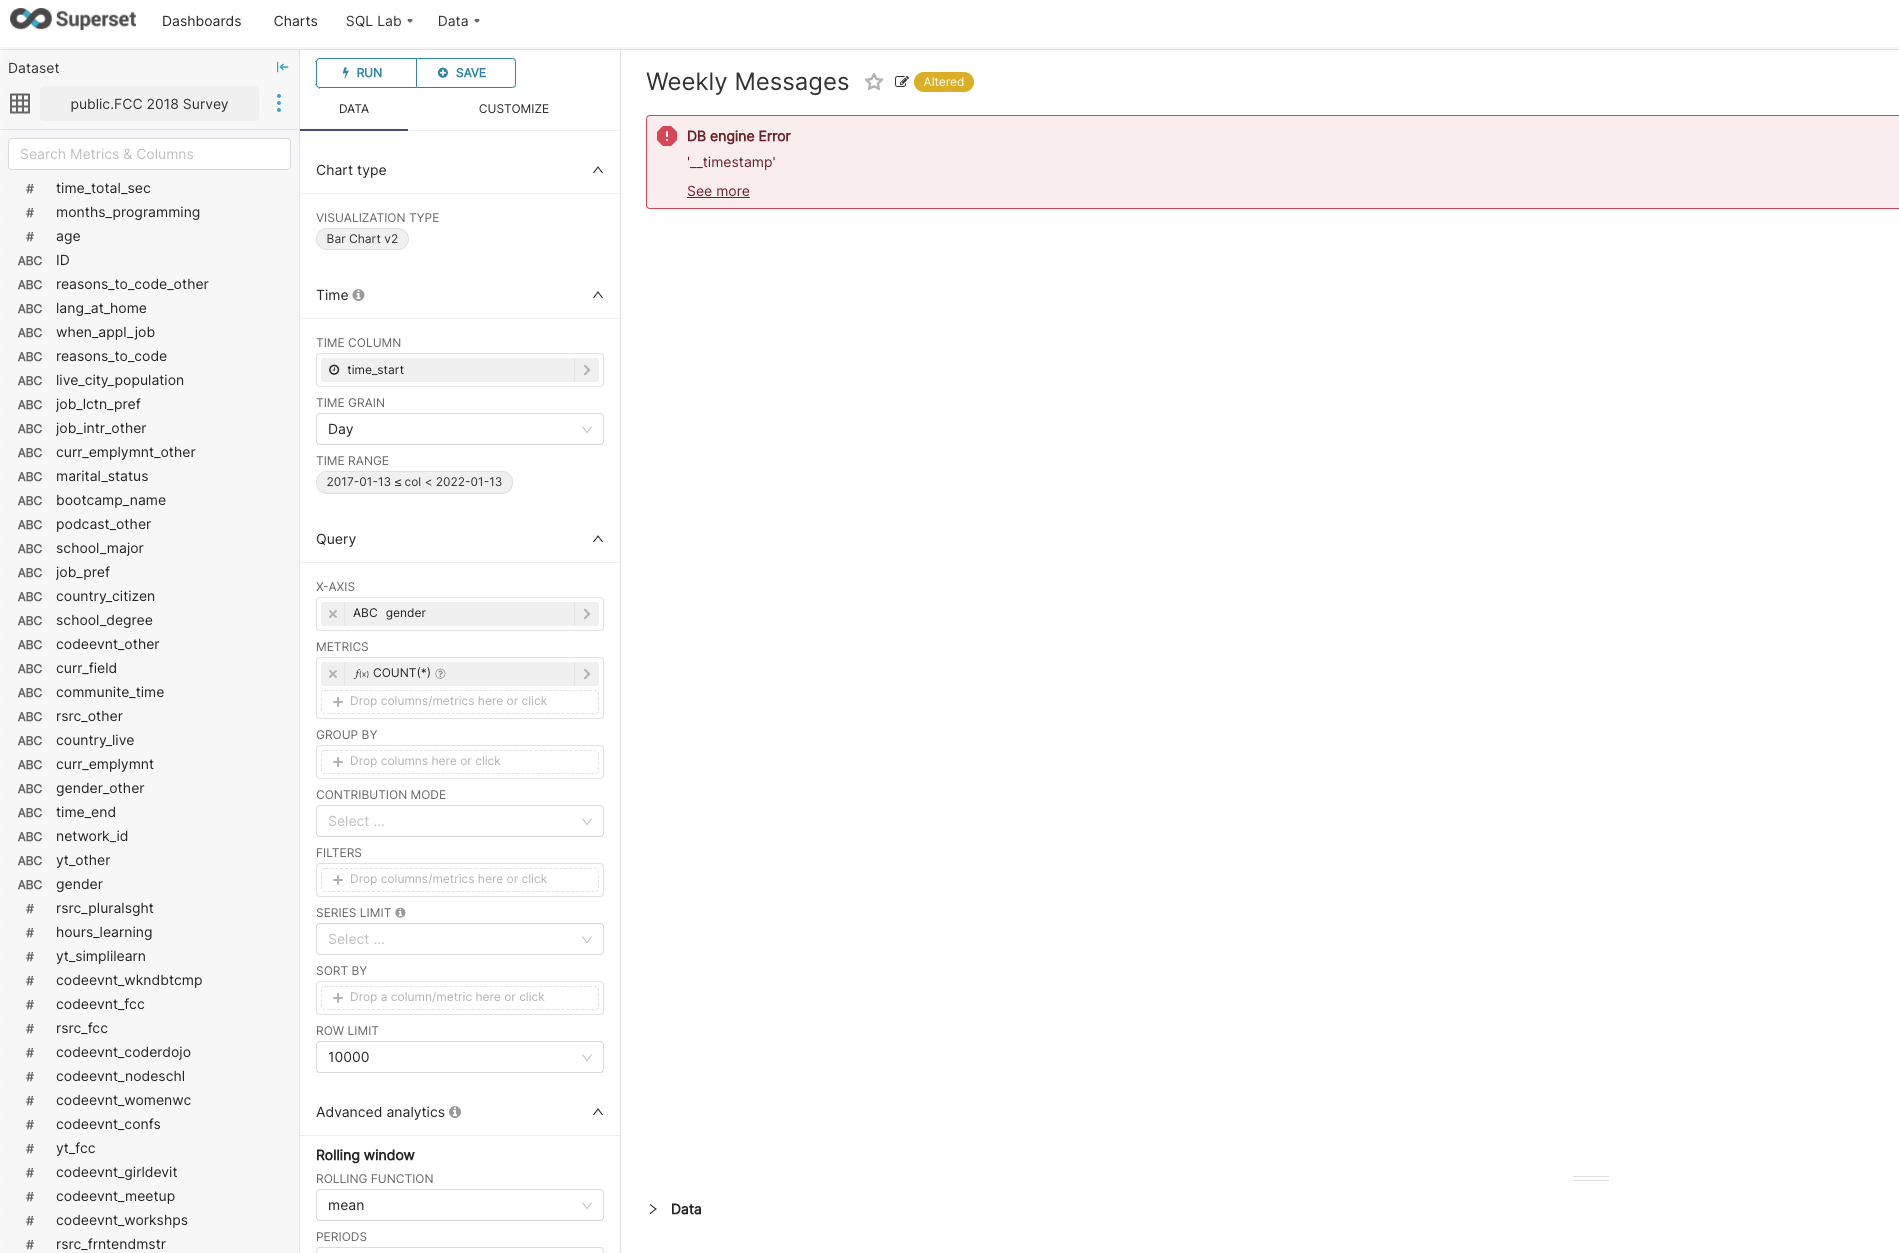
Task: Click the SAVE button
Action: (466, 73)
